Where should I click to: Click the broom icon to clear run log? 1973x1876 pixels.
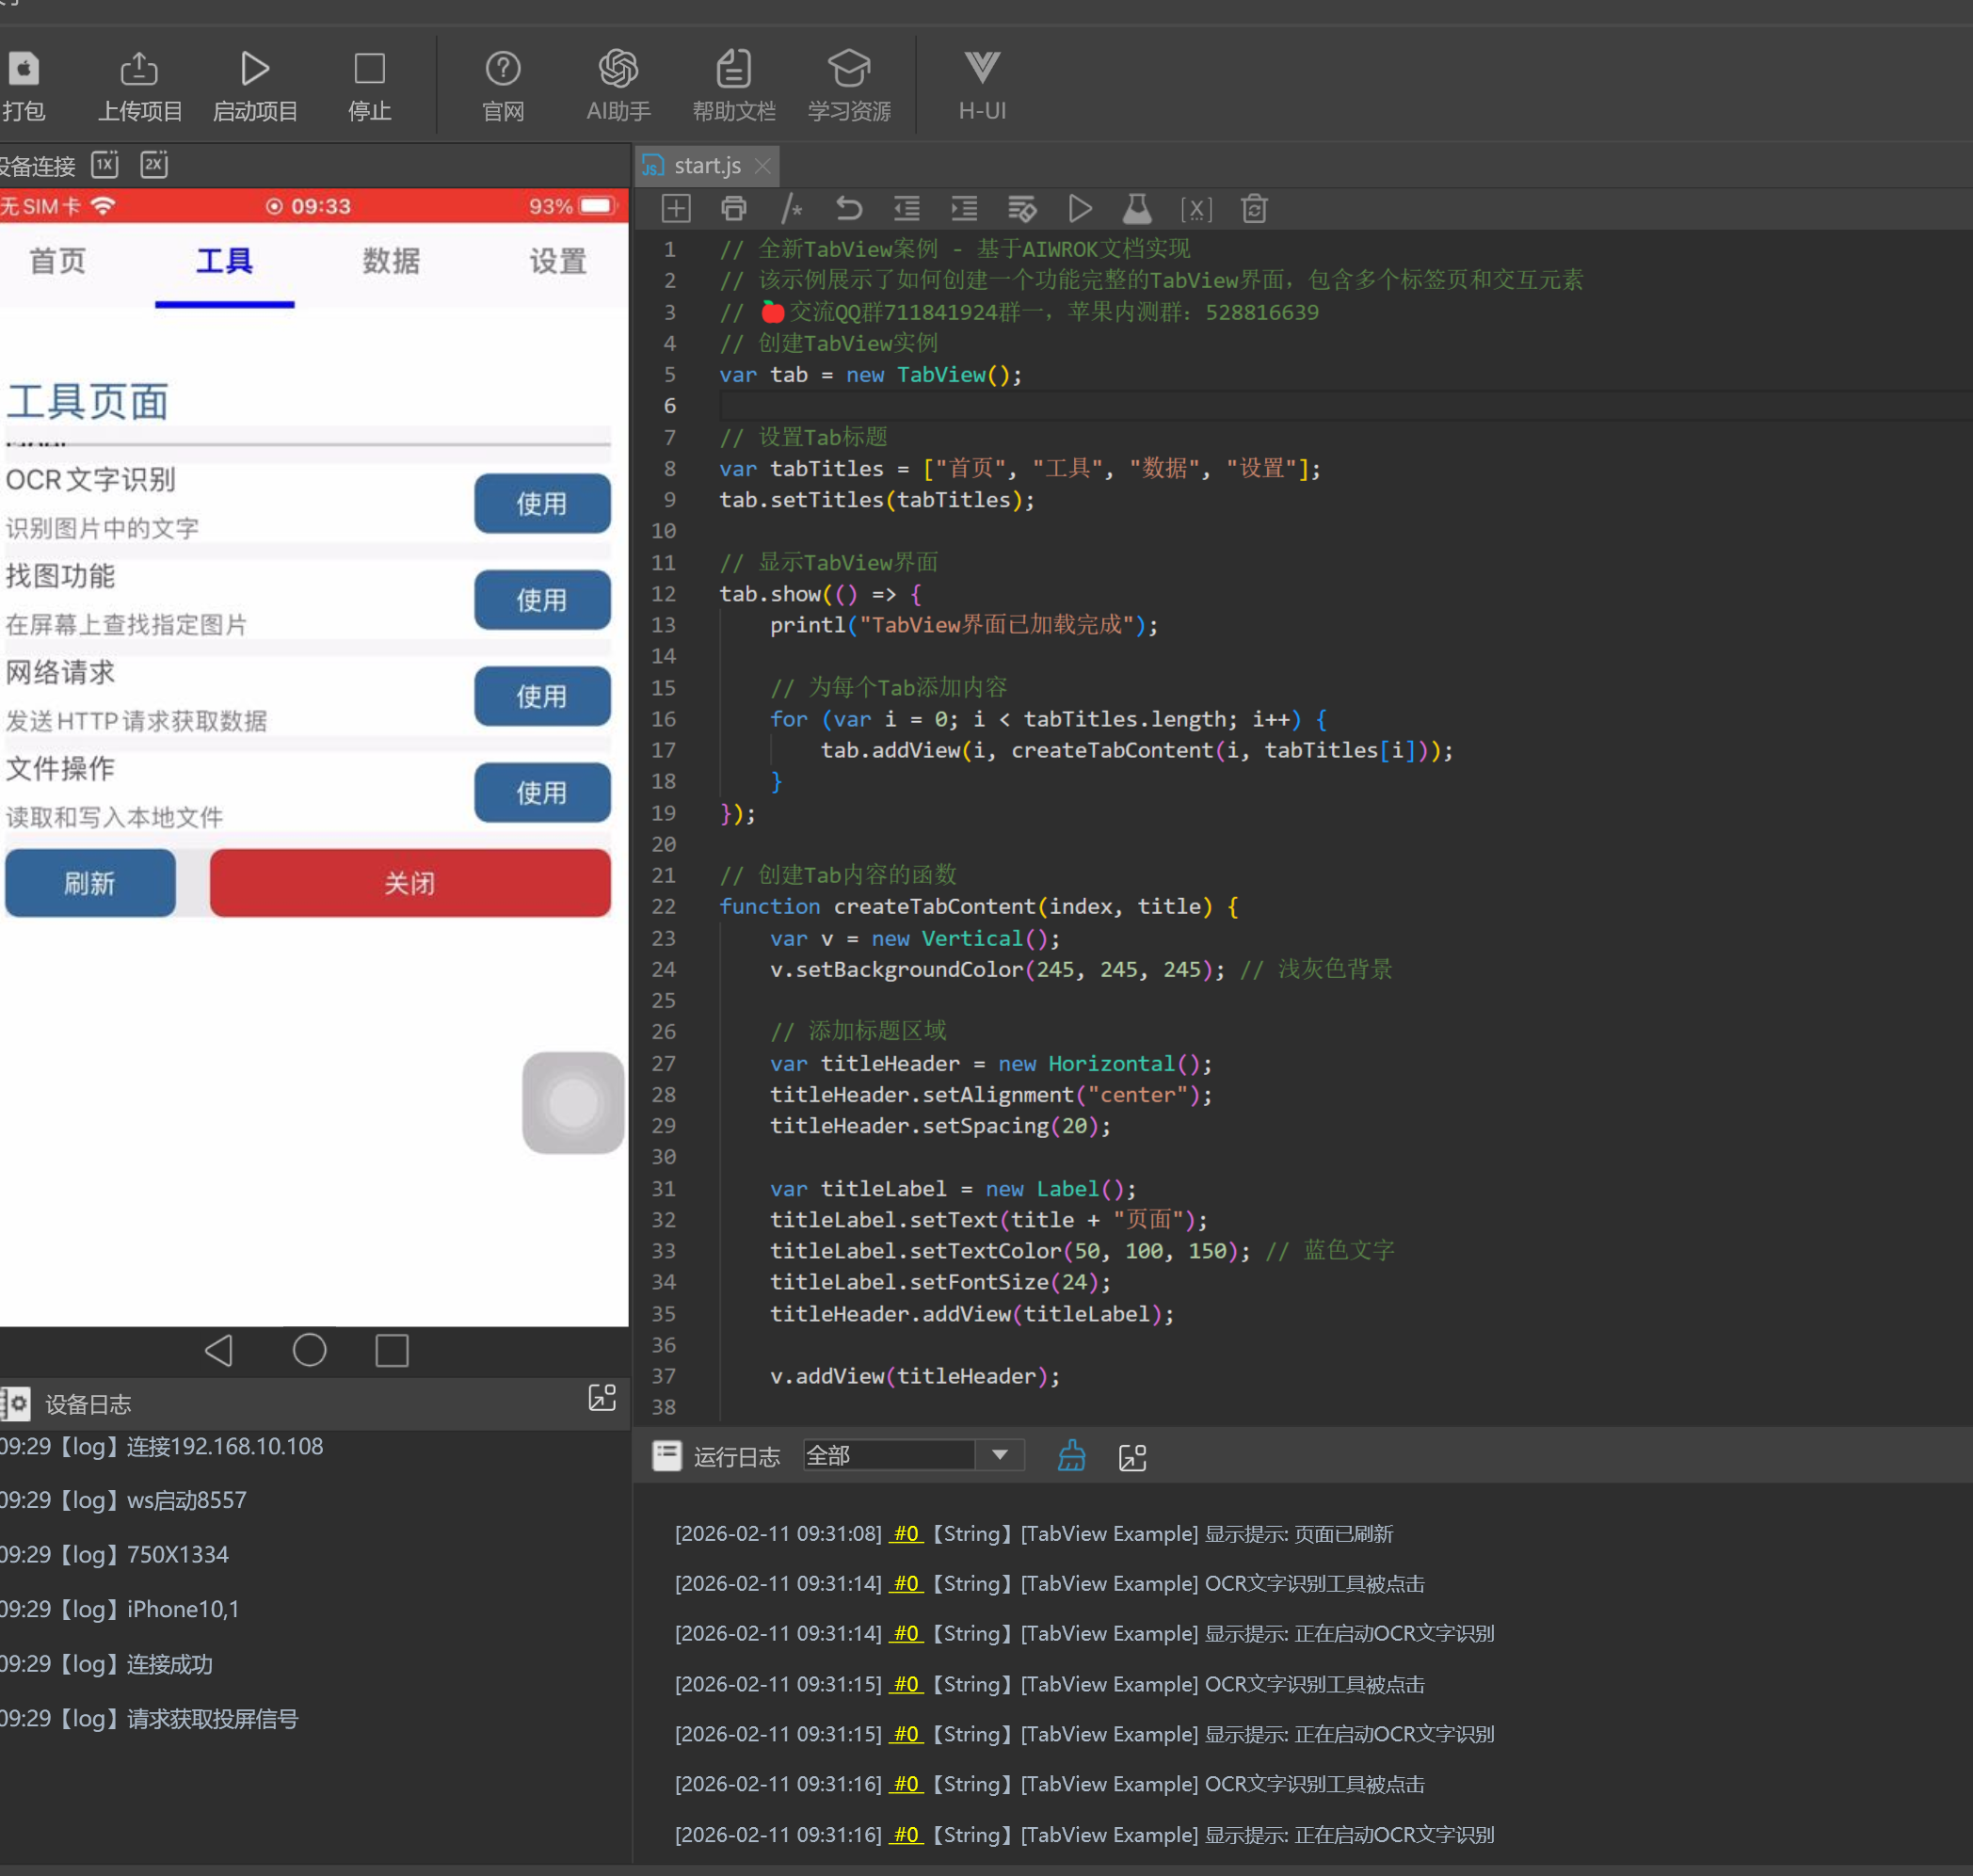coord(1071,1456)
